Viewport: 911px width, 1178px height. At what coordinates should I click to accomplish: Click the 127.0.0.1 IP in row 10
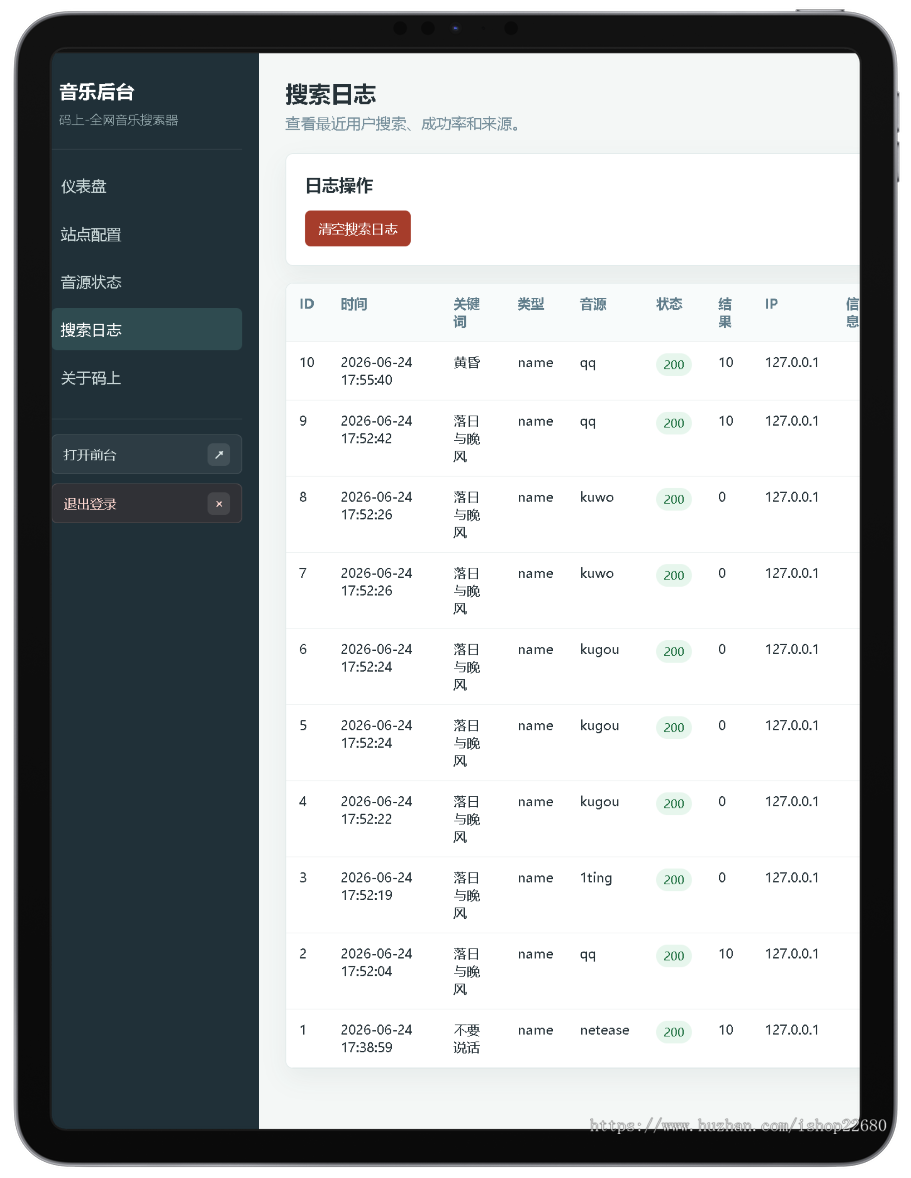(792, 362)
